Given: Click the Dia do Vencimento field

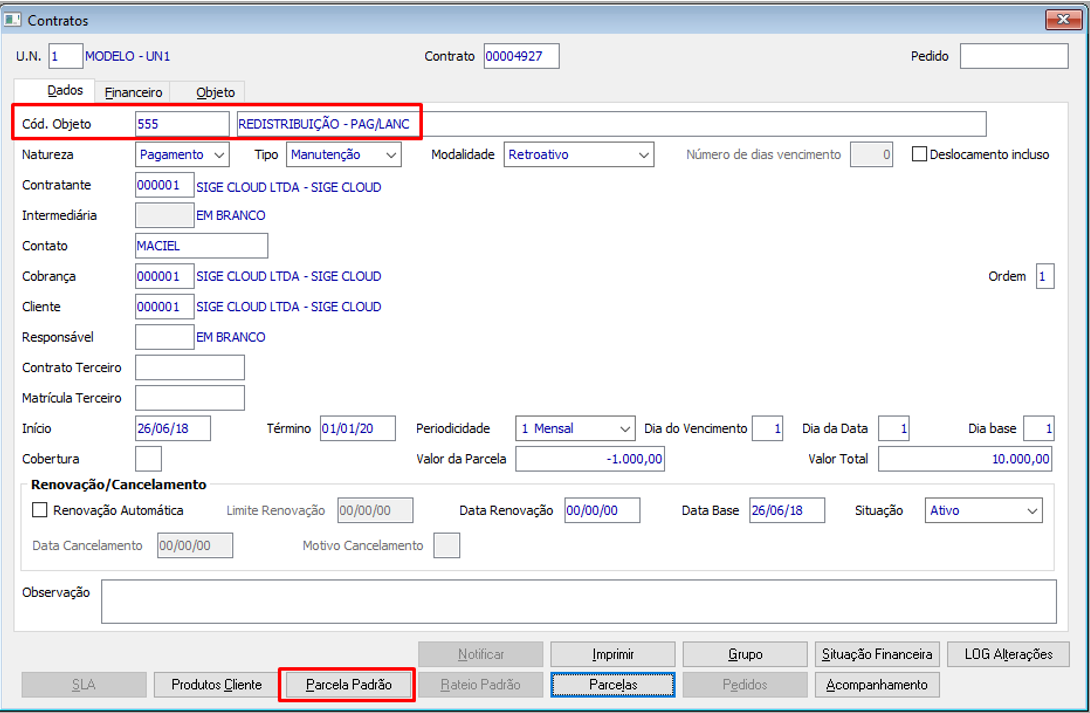Looking at the screenshot, I should click(767, 428).
